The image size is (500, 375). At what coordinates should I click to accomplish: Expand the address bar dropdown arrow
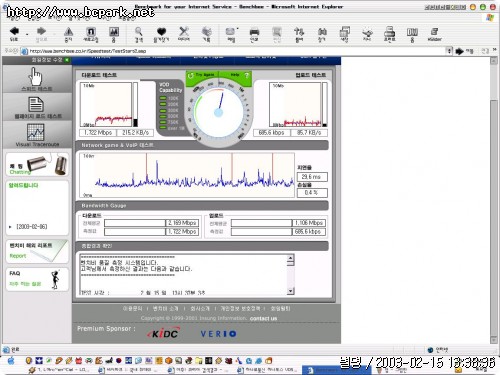pos(449,51)
